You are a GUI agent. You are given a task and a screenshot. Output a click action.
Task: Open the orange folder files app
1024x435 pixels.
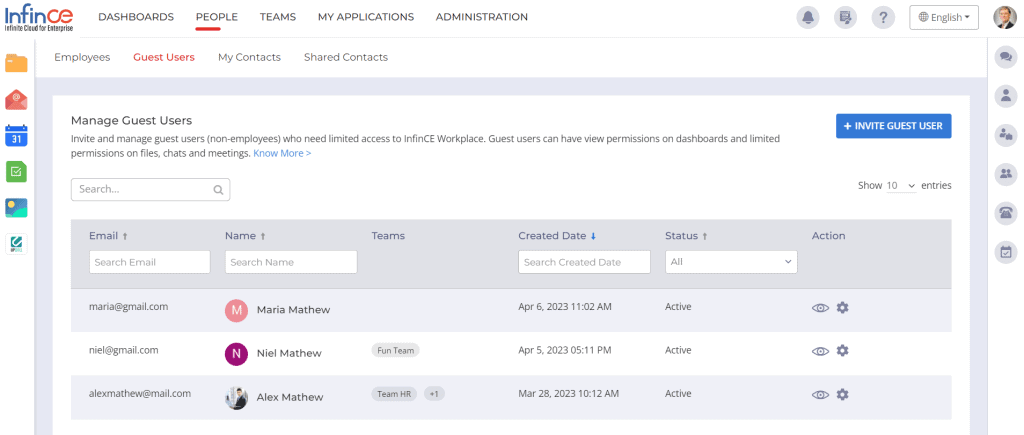tap(16, 63)
